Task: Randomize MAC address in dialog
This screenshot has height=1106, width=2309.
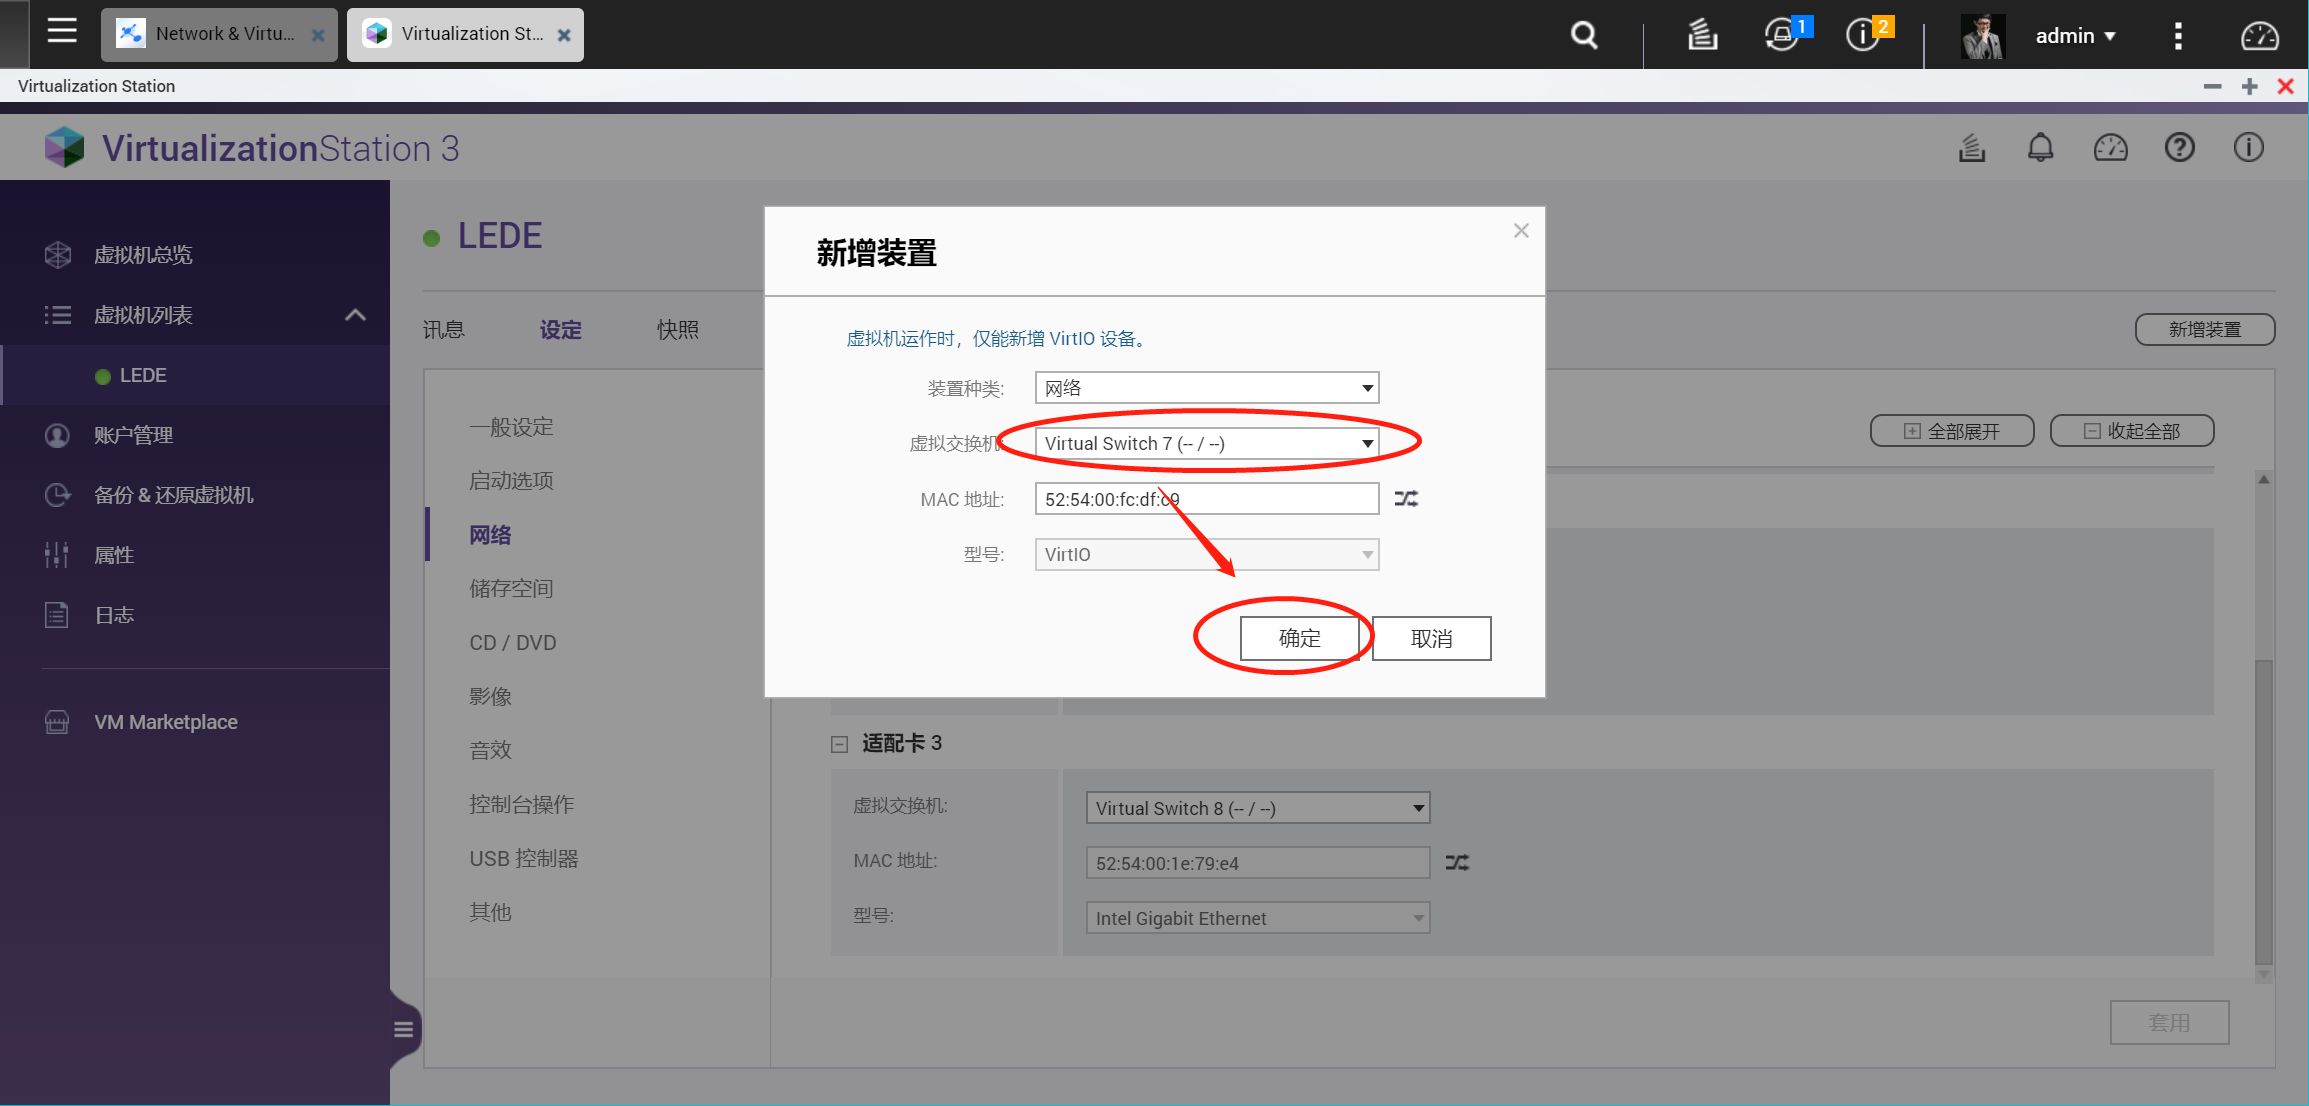Action: 1406,498
